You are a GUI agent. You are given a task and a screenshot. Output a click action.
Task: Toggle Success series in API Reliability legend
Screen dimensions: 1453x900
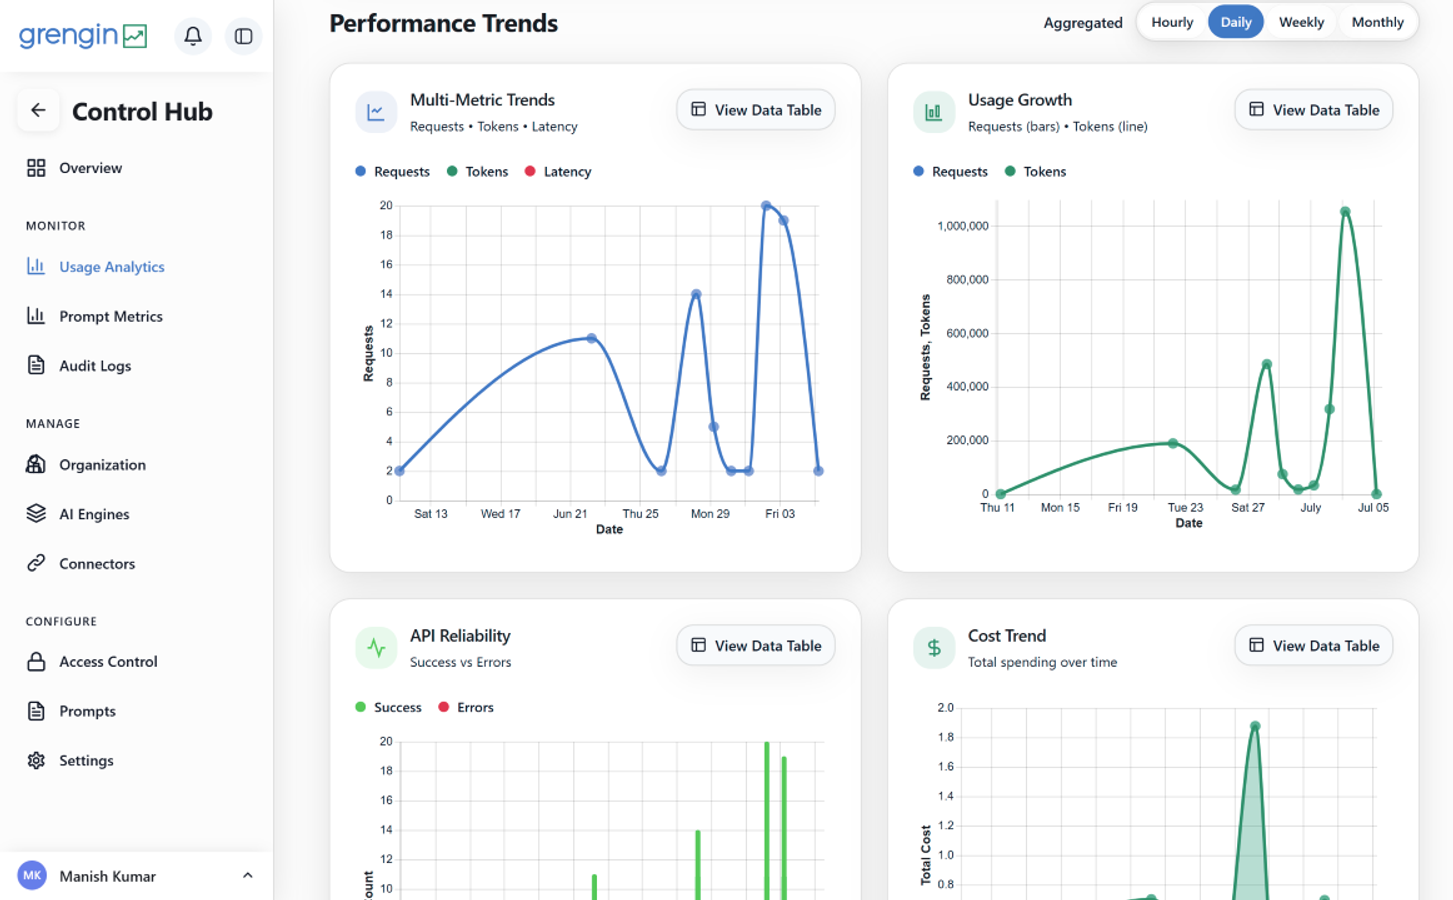[388, 707]
